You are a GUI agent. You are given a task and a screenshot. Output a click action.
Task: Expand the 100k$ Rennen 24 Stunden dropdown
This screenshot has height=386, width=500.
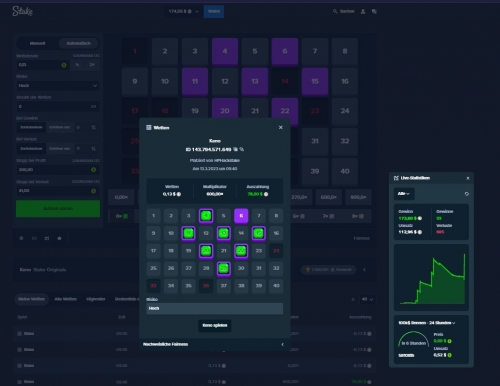(x=427, y=323)
